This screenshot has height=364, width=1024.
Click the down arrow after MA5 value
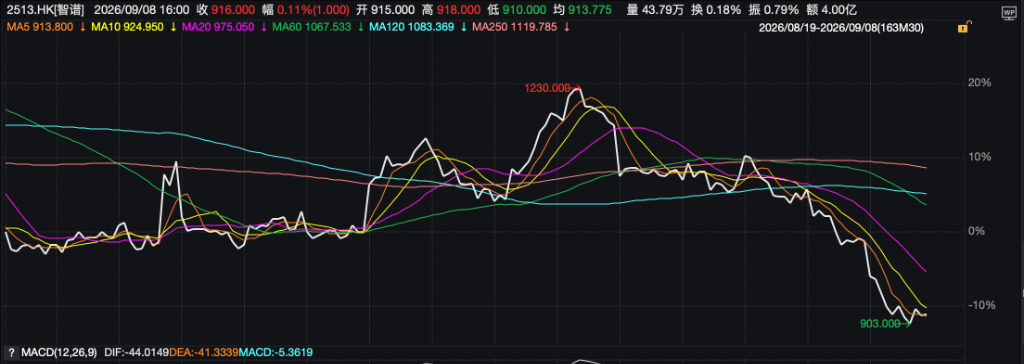click(x=83, y=27)
